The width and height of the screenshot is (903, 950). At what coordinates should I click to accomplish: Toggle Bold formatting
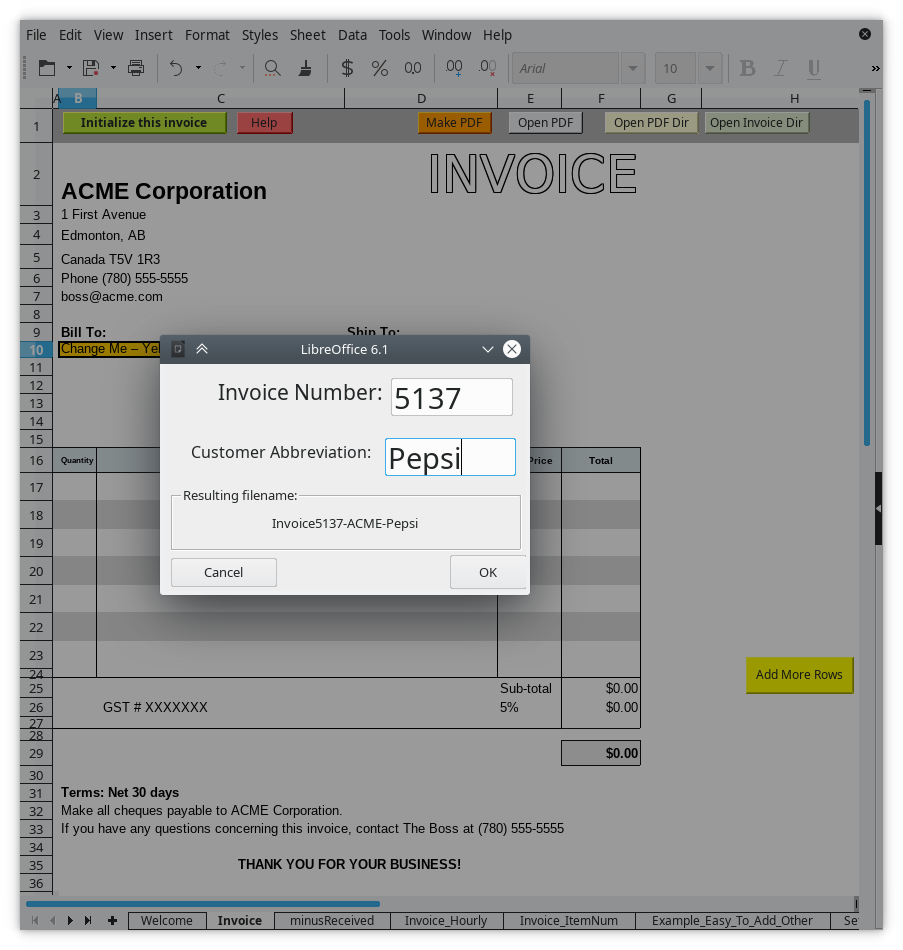click(x=748, y=68)
